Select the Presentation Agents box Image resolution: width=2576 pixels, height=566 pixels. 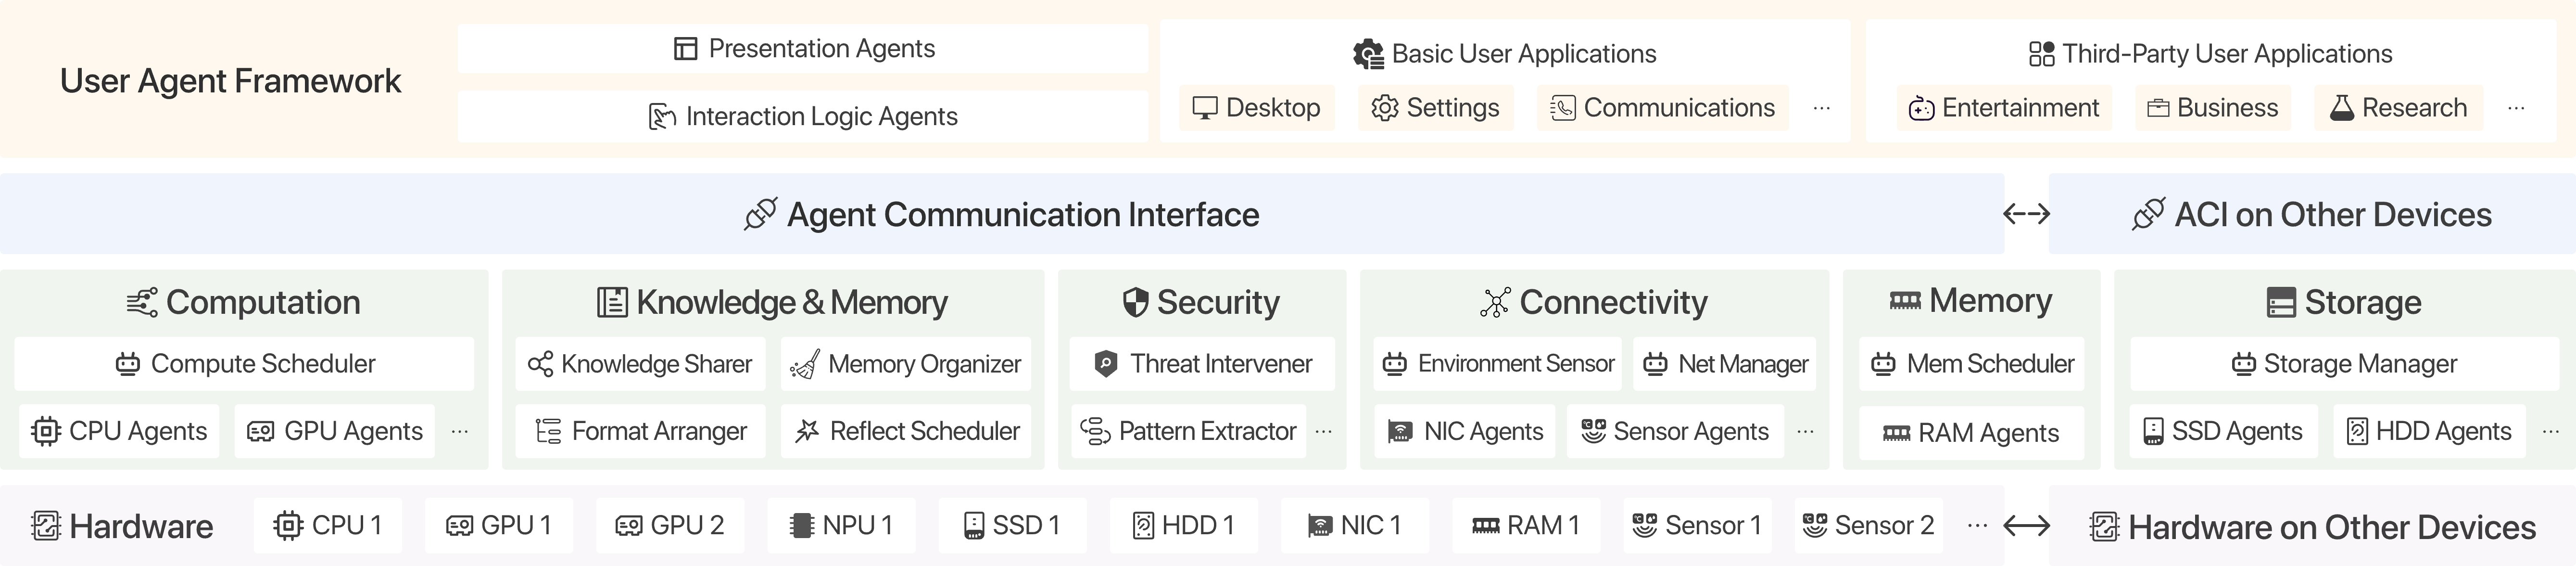[803, 48]
